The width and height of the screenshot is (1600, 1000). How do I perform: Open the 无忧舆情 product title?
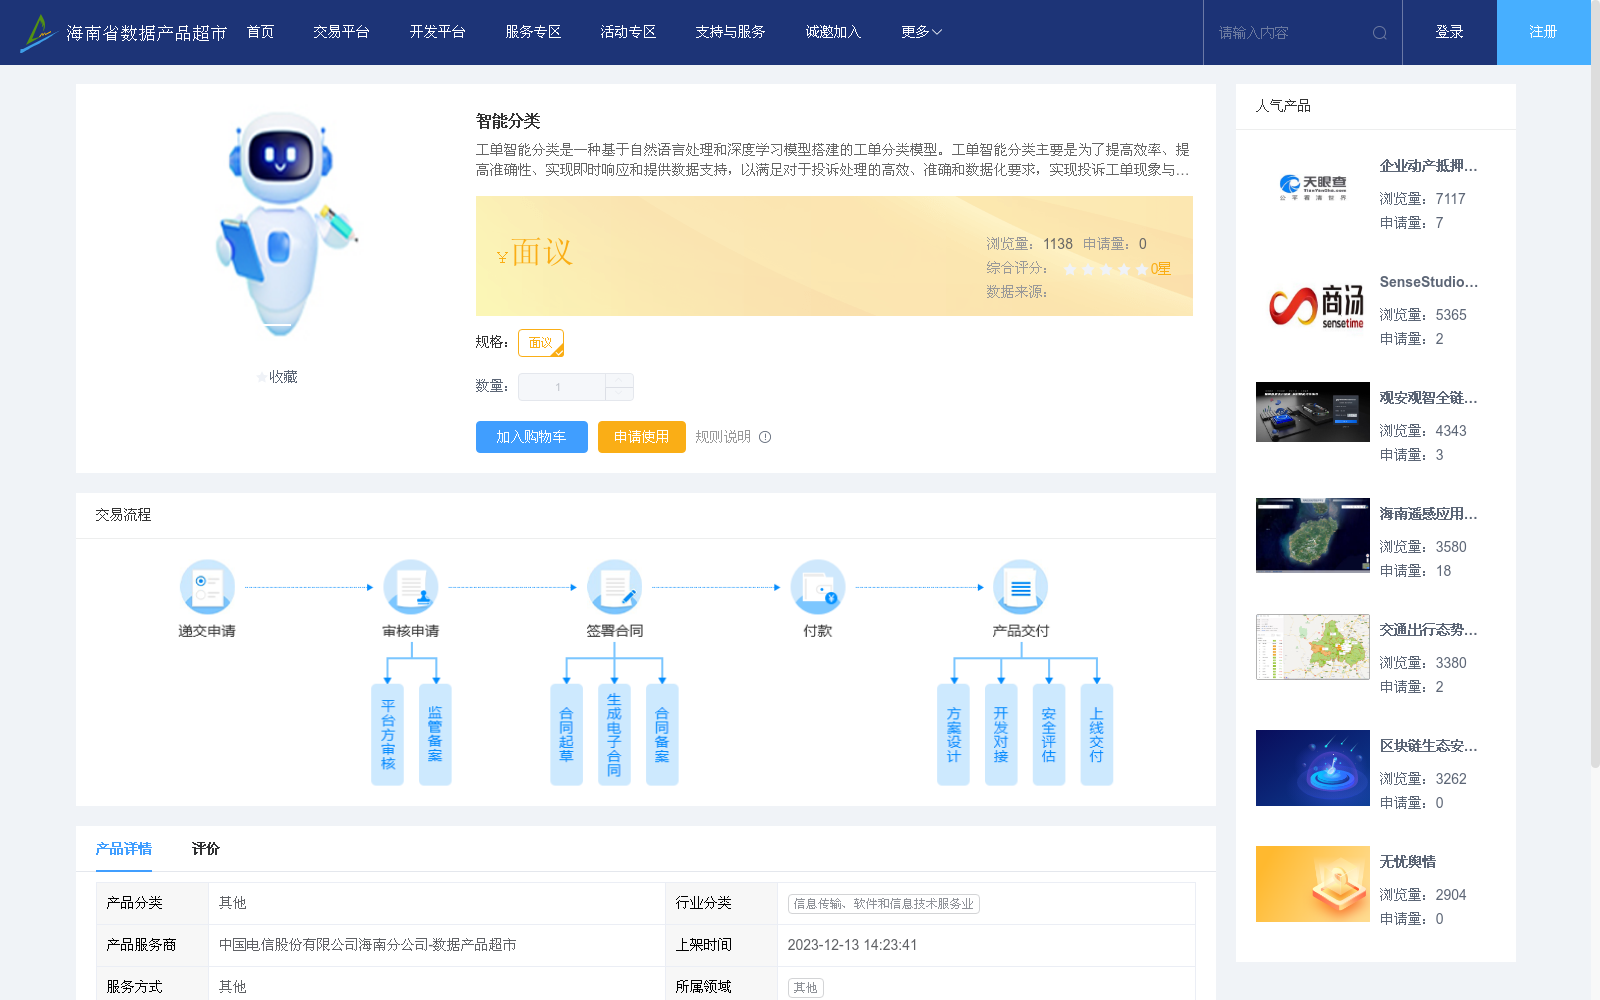click(1408, 862)
